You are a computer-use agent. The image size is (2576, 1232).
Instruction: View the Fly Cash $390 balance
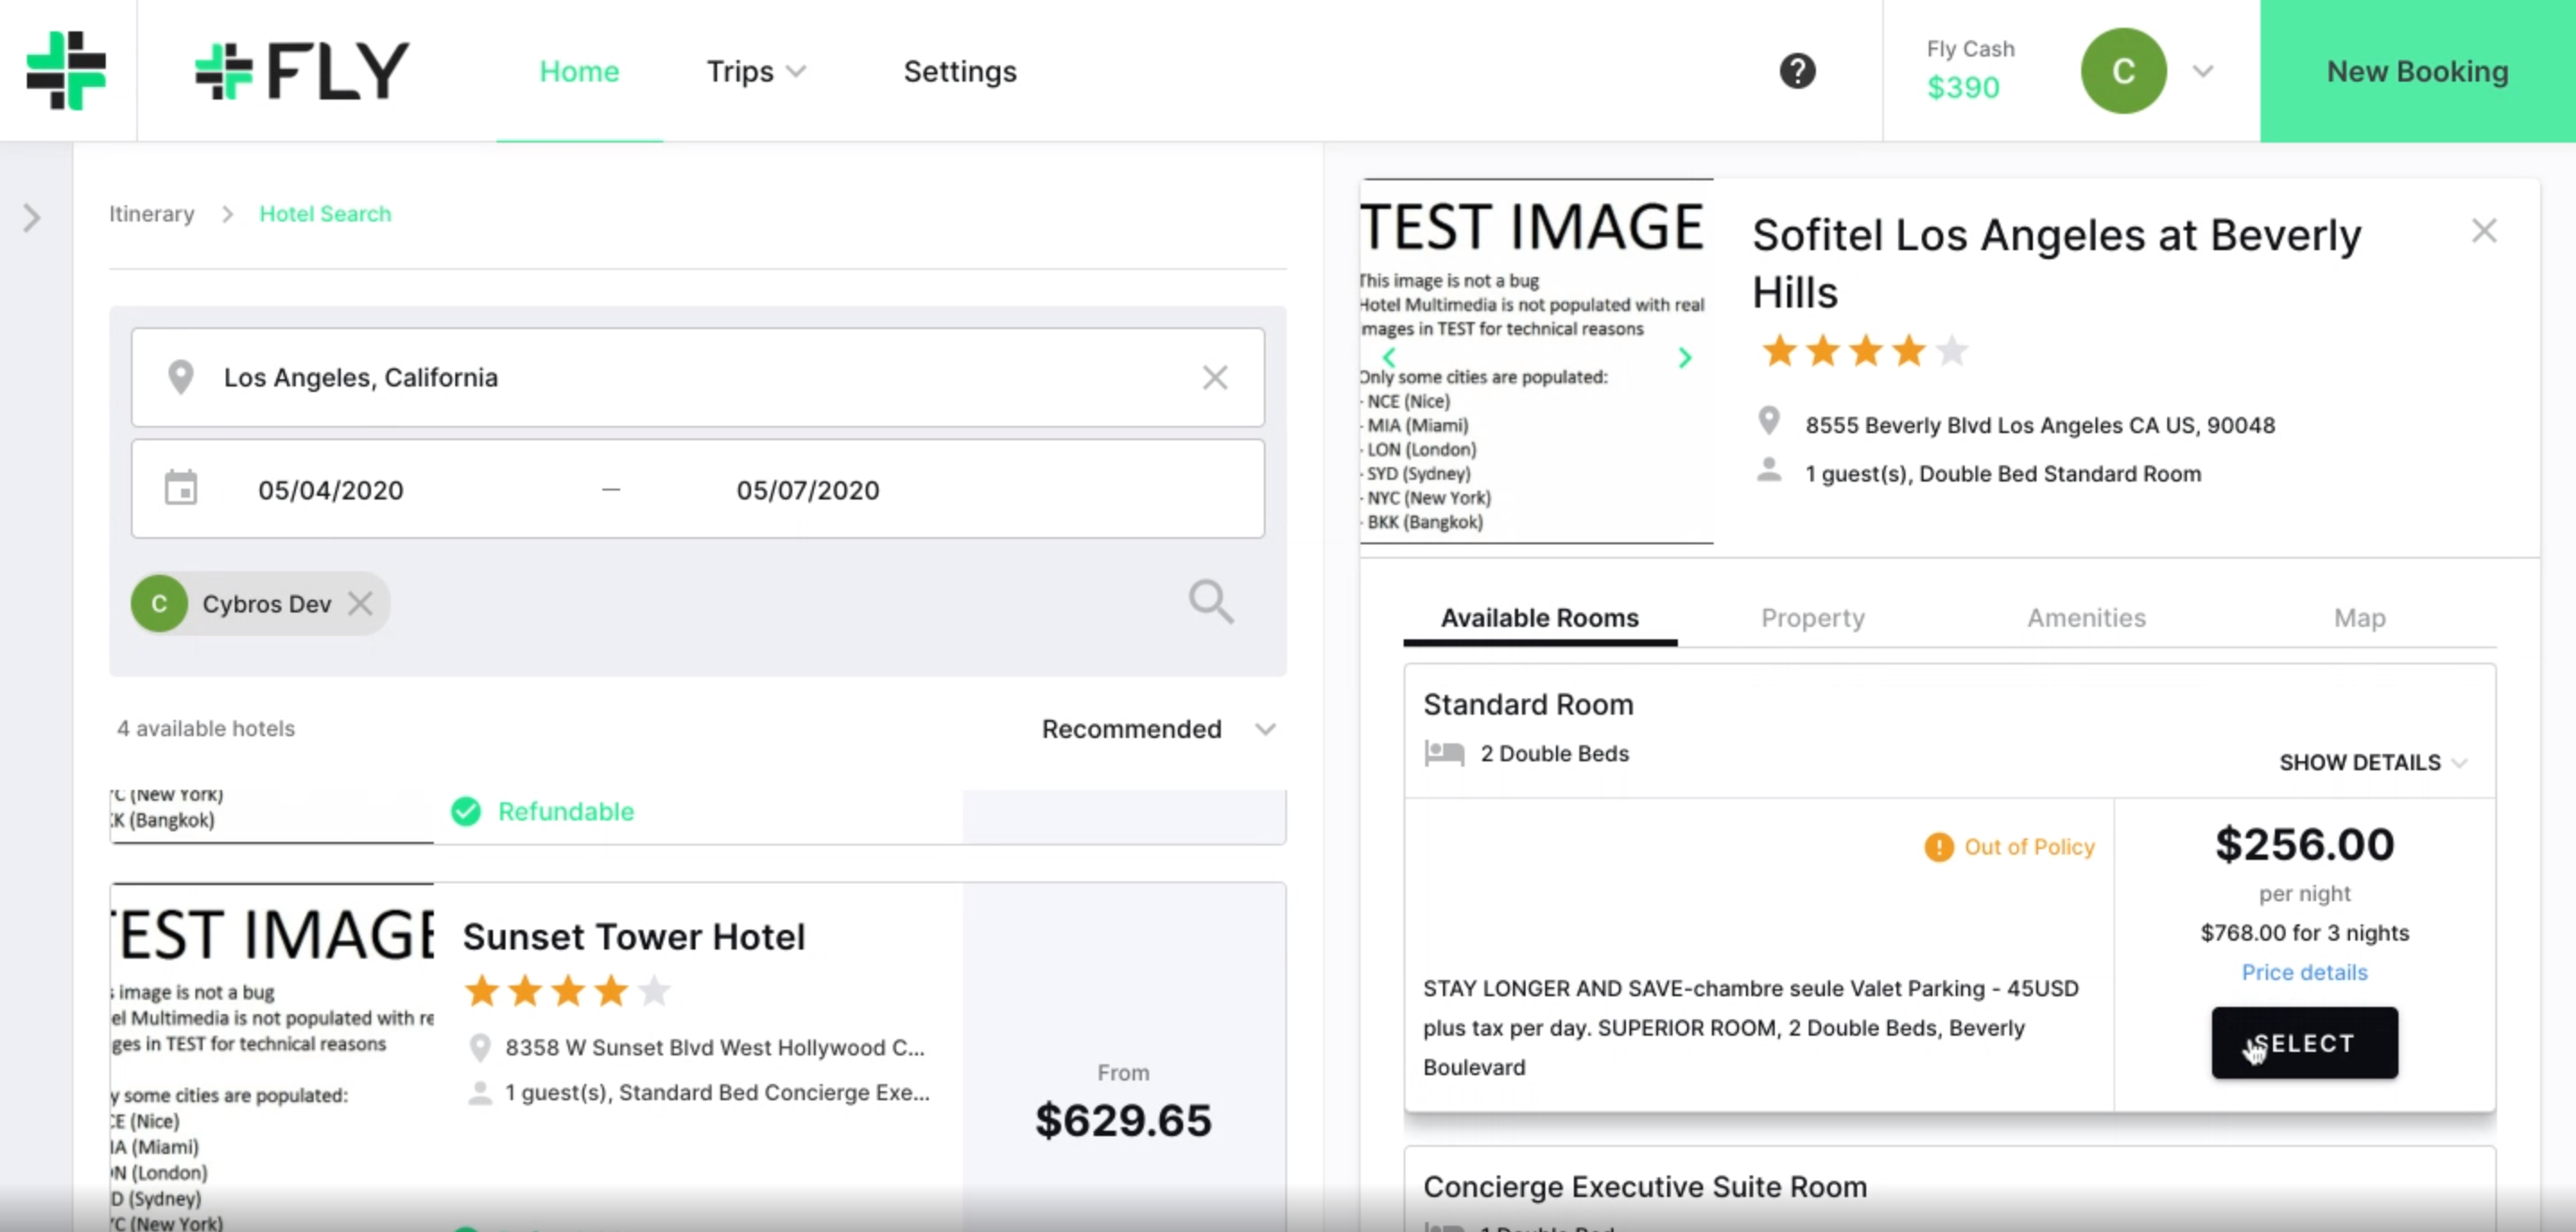1969,70
